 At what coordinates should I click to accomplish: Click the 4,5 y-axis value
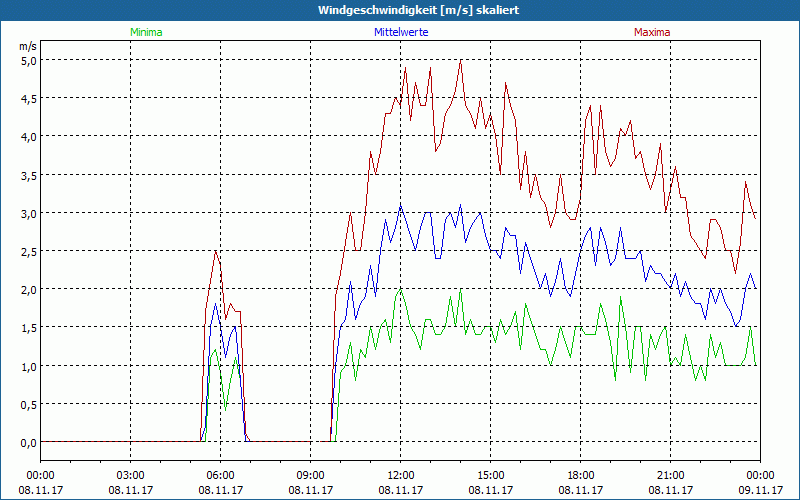coord(29,98)
